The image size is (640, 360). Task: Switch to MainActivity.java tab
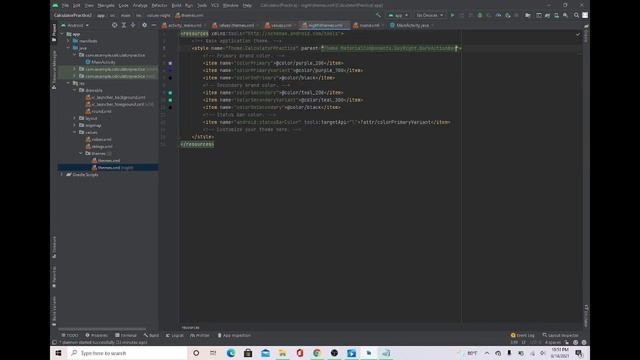coord(411,25)
